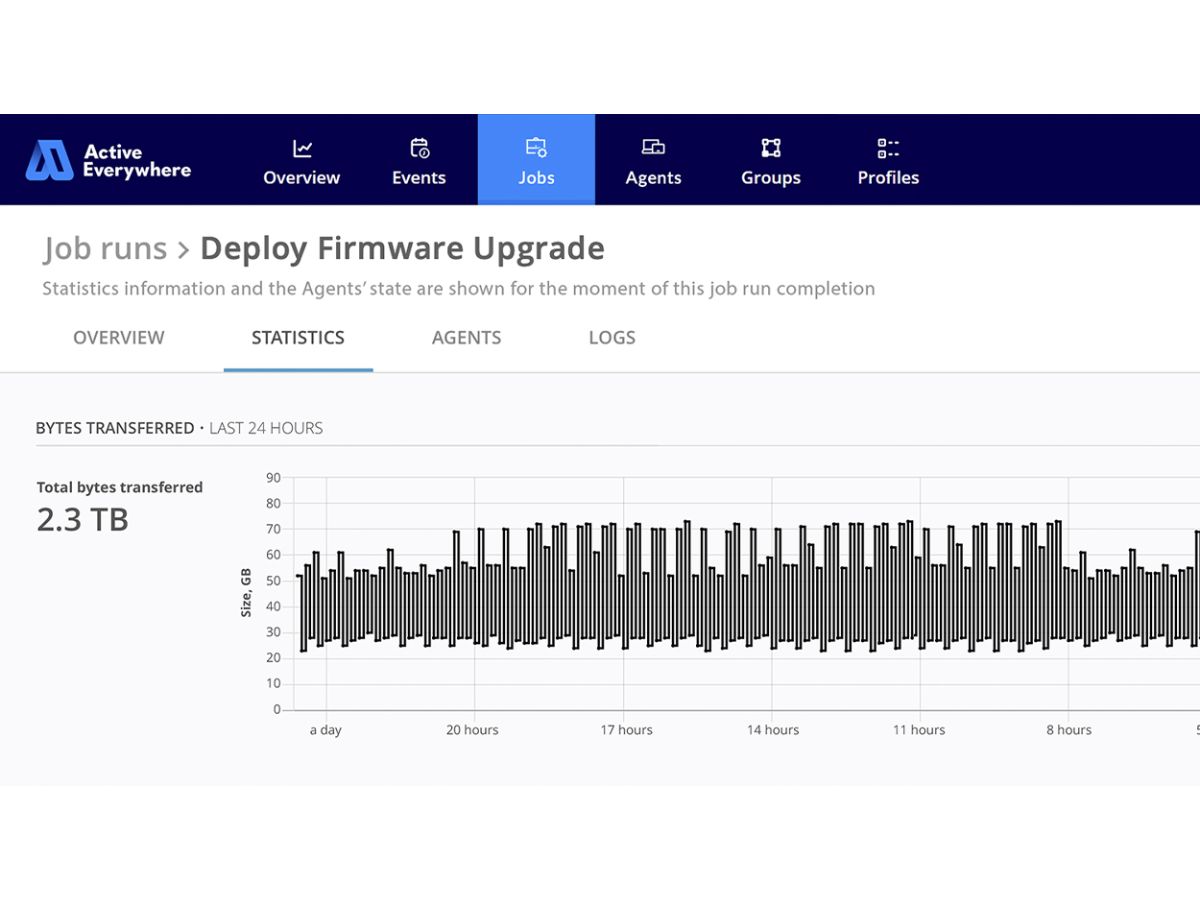
Task: Click the 17 hours axis label
Action: 627,730
